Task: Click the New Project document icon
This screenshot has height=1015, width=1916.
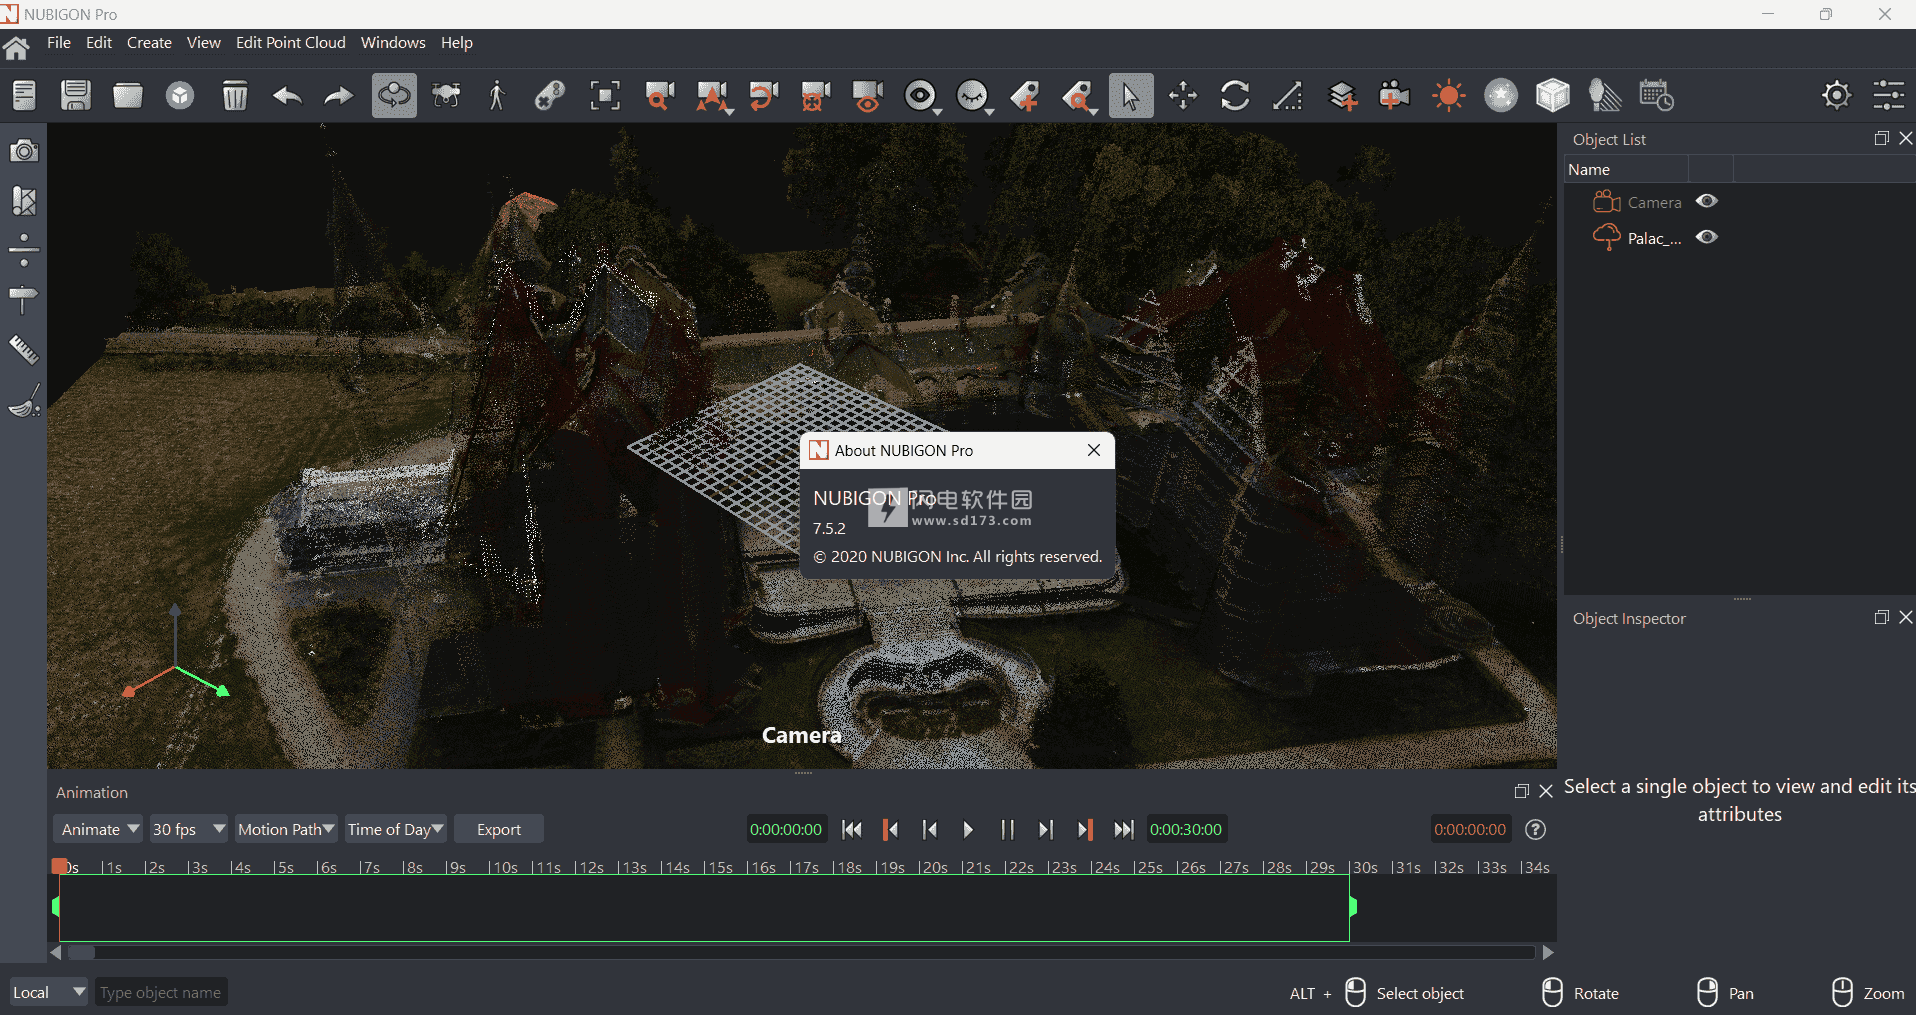Action: [x=24, y=96]
